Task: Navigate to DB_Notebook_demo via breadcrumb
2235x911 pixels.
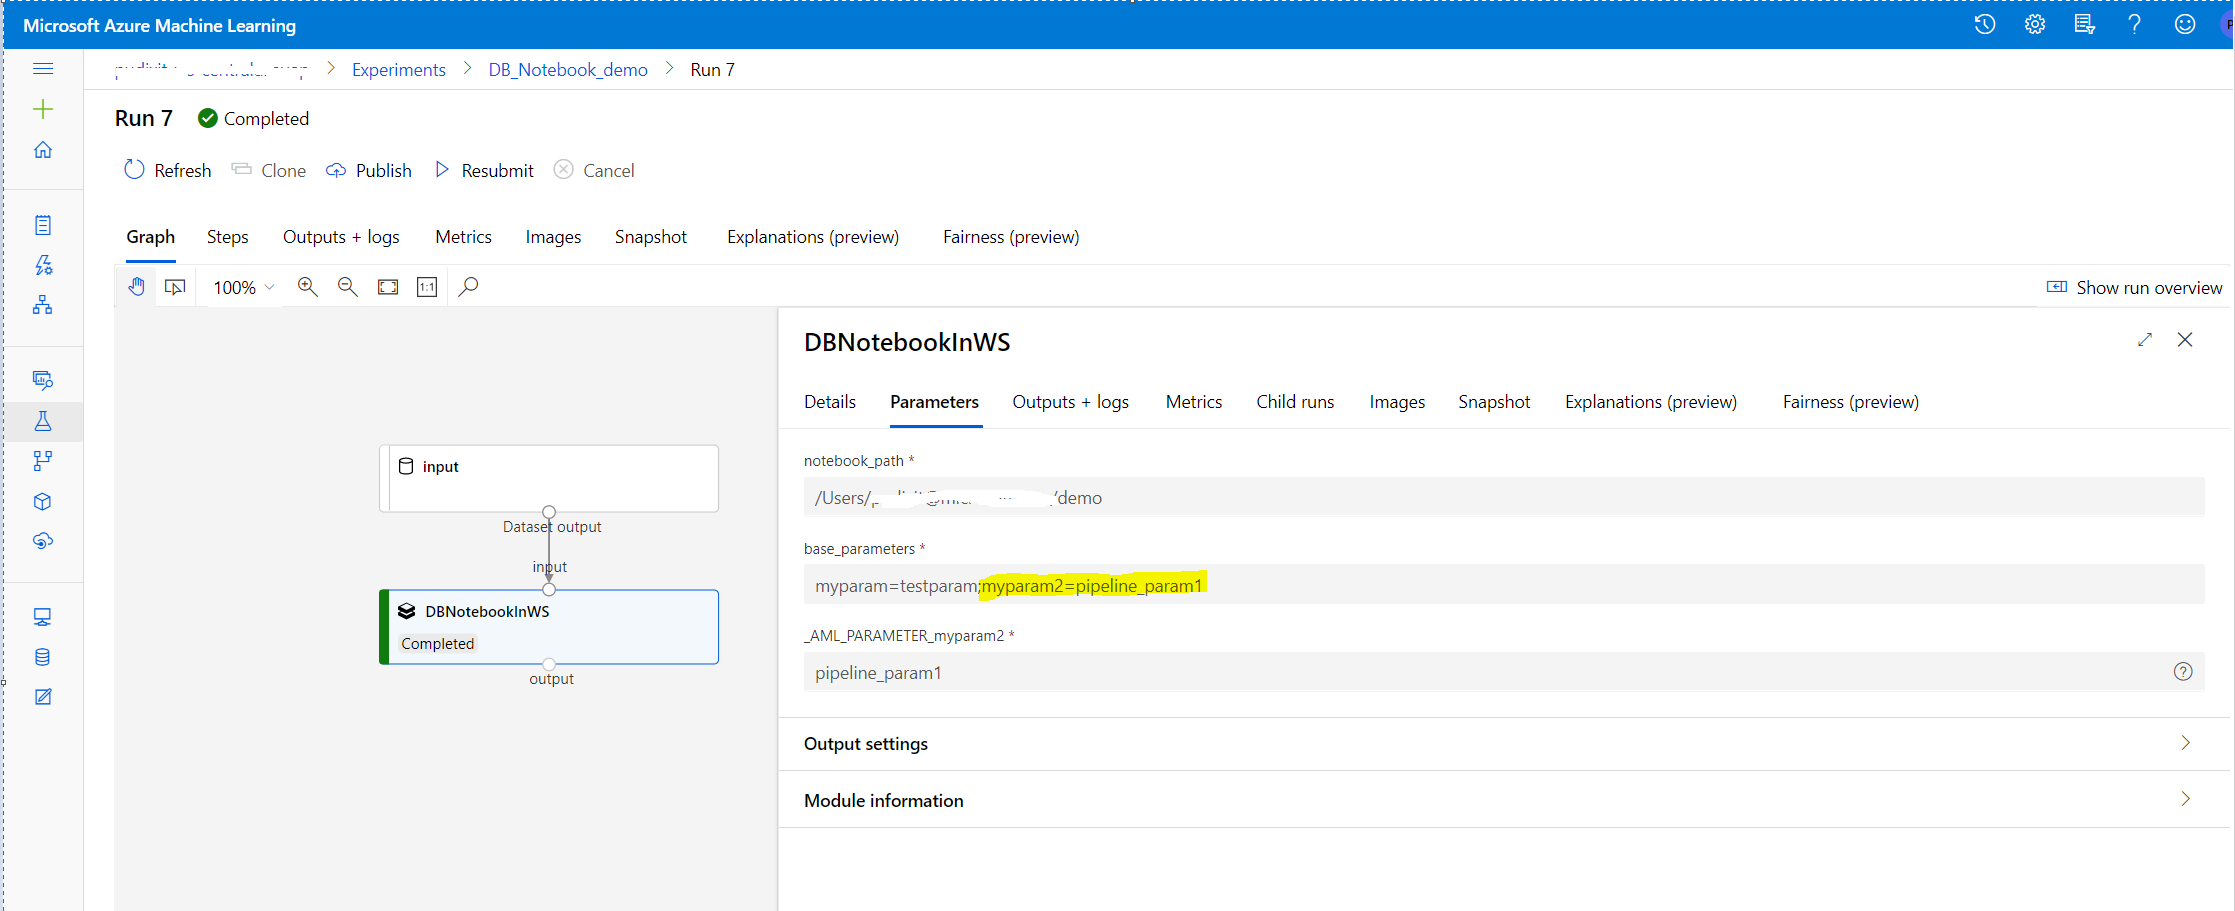Action: [567, 69]
